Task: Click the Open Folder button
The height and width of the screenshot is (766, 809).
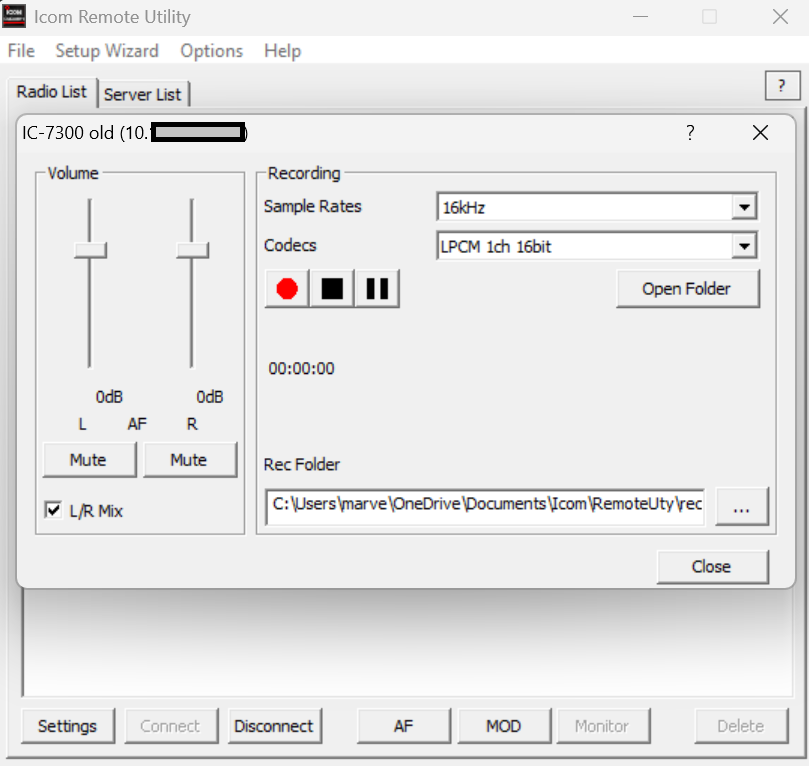Action: click(687, 289)
